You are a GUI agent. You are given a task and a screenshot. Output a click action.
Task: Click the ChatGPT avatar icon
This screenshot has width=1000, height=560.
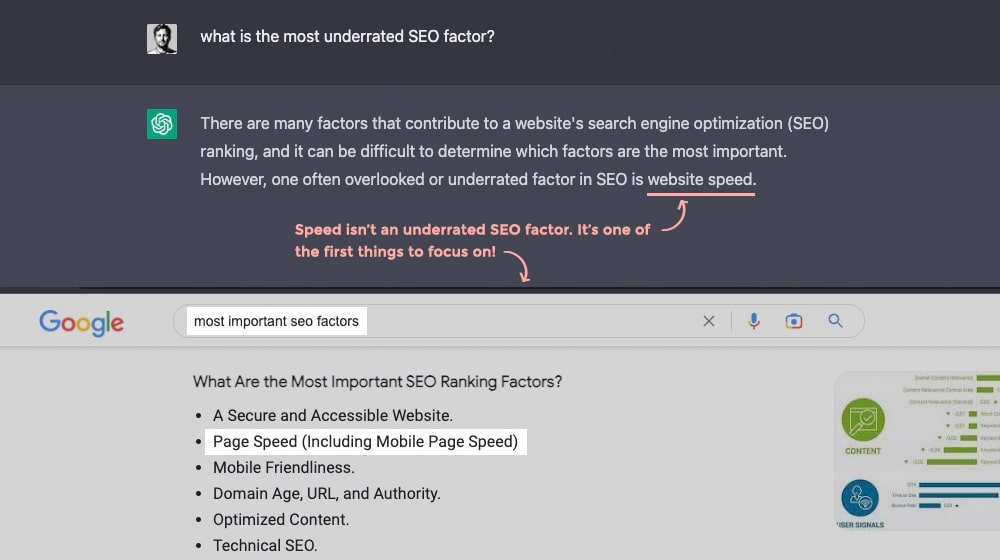(x=162, y=124)
